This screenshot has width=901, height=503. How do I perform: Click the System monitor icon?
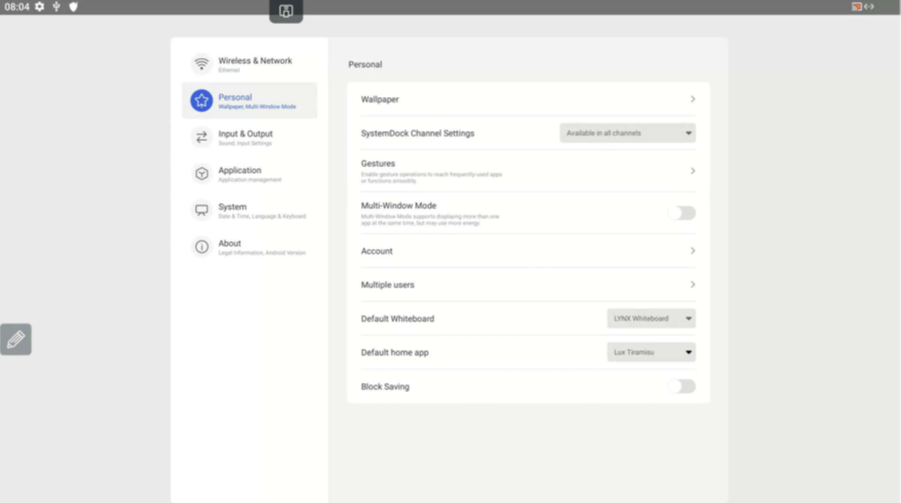202,210
